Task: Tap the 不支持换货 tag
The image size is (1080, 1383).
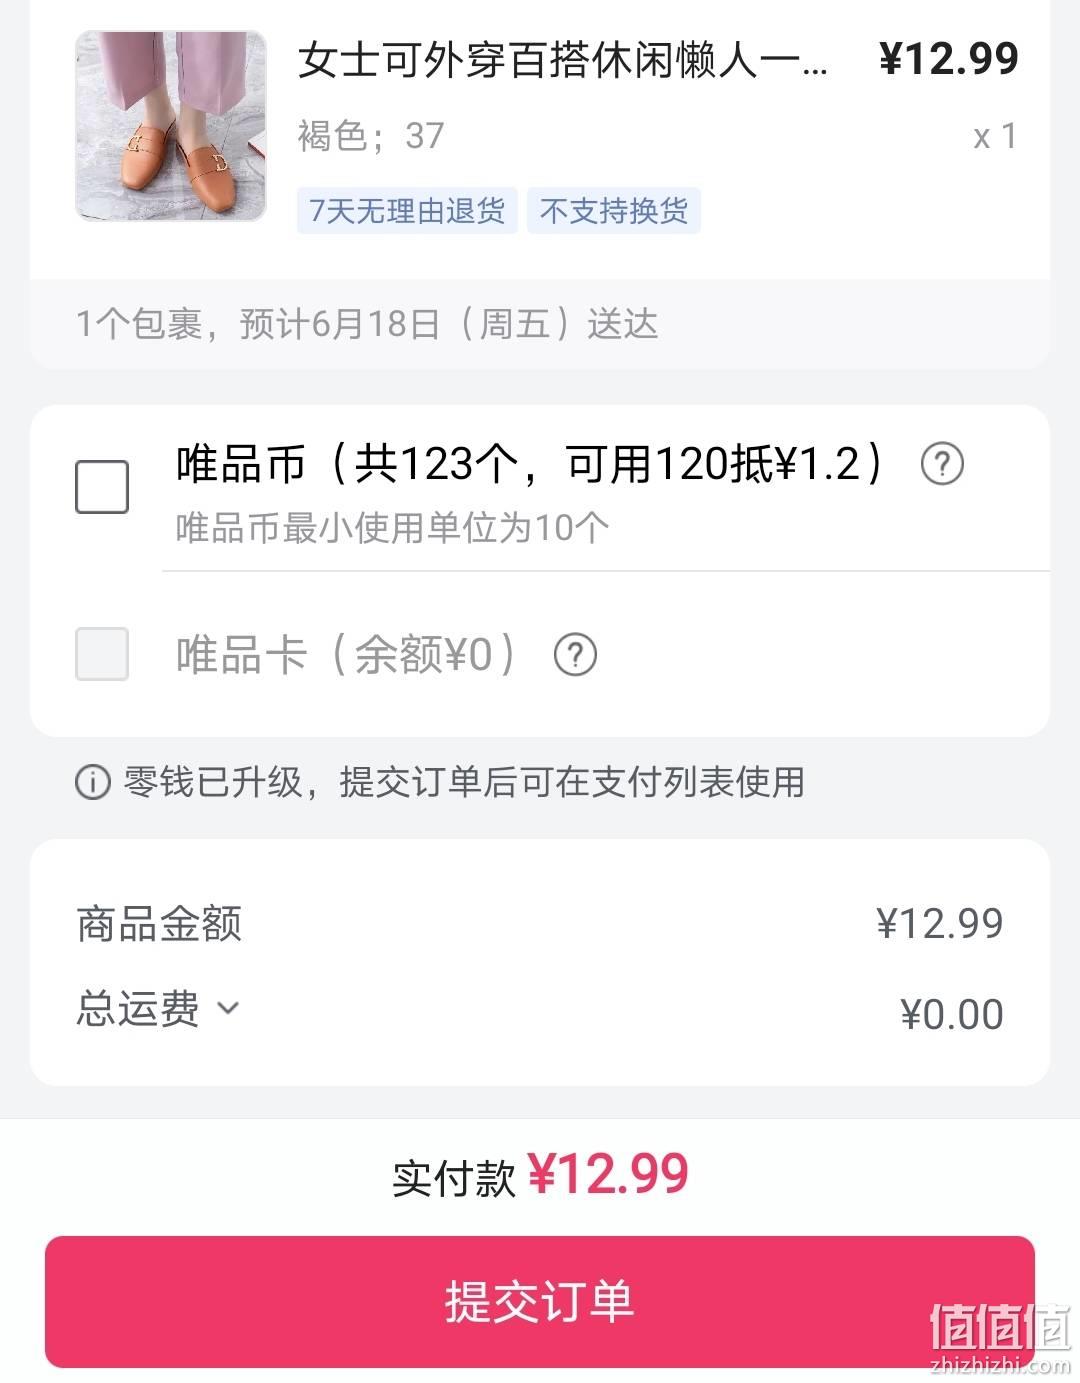Action: tap(614, 211)
